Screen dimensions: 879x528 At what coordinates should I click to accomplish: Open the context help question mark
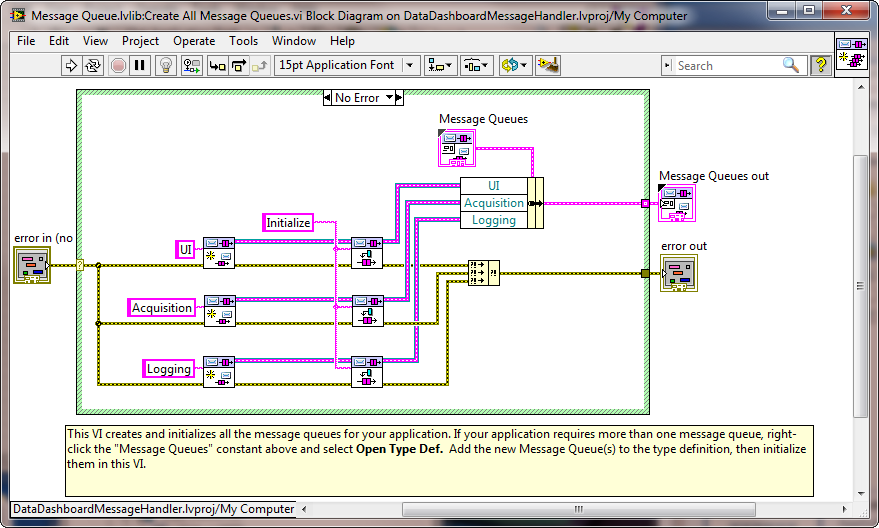(820, 65)
